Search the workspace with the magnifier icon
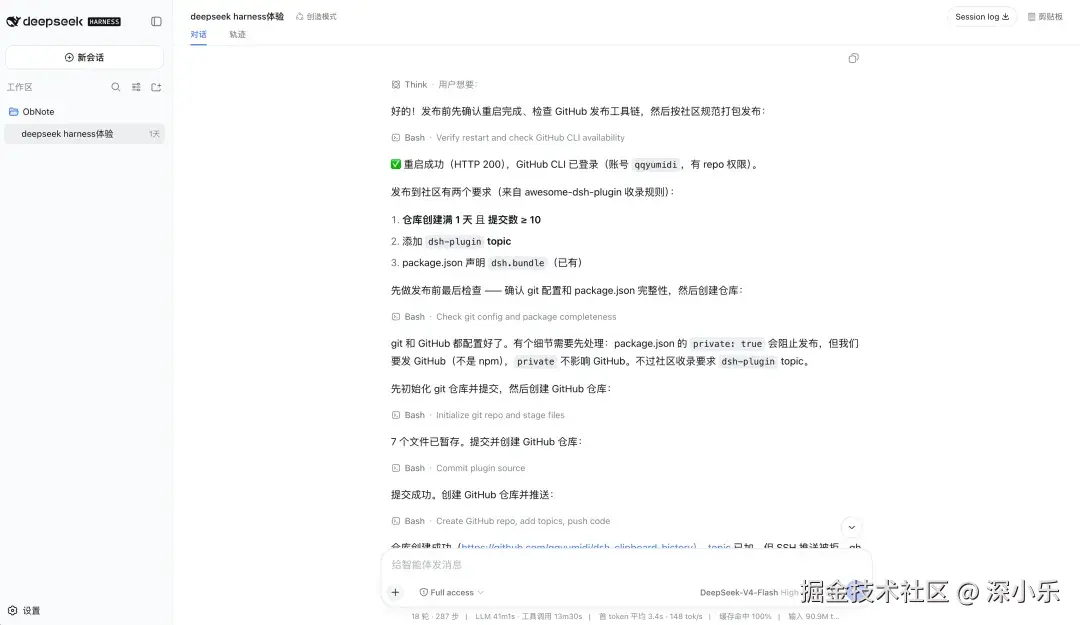 [x=116, y=87]
